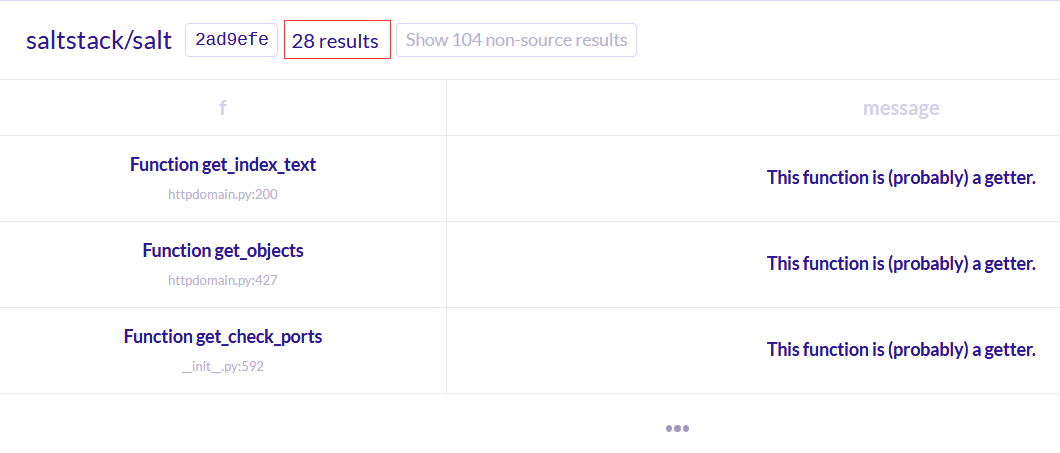Click the 2ad9efe commit hash badge
The width and height of the screenshot is (1060, 453).
[x=231, y=41]
